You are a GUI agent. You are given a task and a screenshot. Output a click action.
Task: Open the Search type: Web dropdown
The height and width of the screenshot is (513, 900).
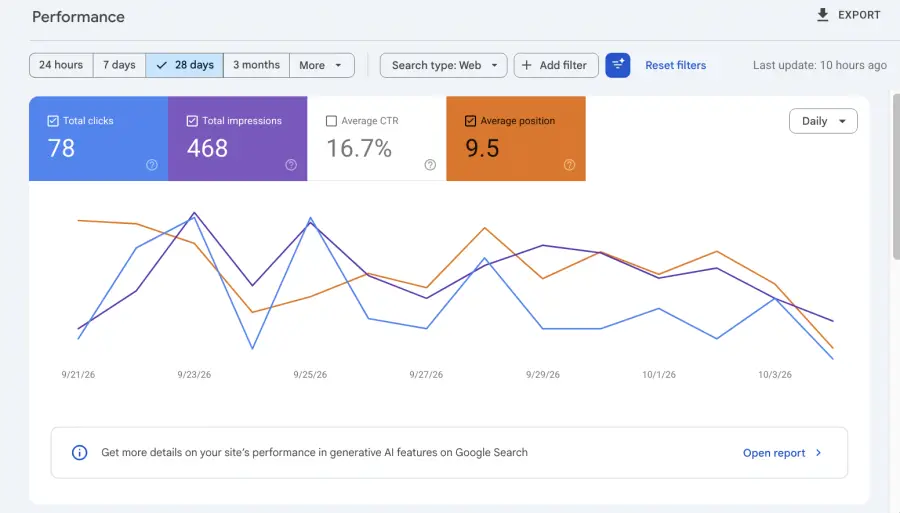point(443,65)
